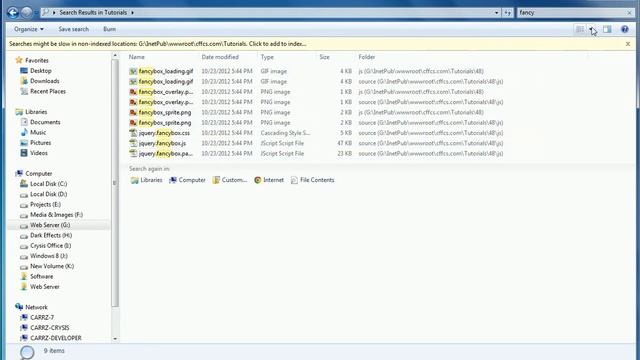Toggle the preview pane icon
Image resolution: width=640 pixels, height=360 pixels.
click(607, 29)
